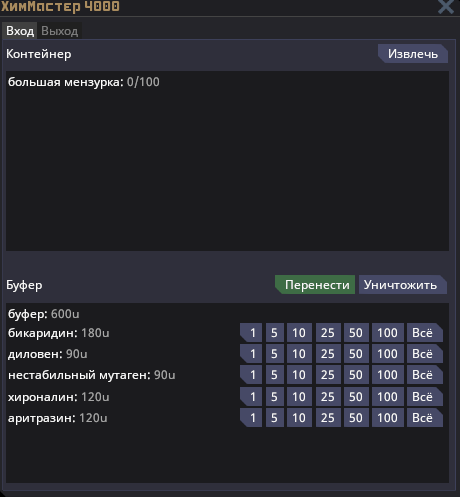This screenshot has width=460, height=497.
Task: Move all нестабильный мутаген with Всё
Action: (425, 375)
